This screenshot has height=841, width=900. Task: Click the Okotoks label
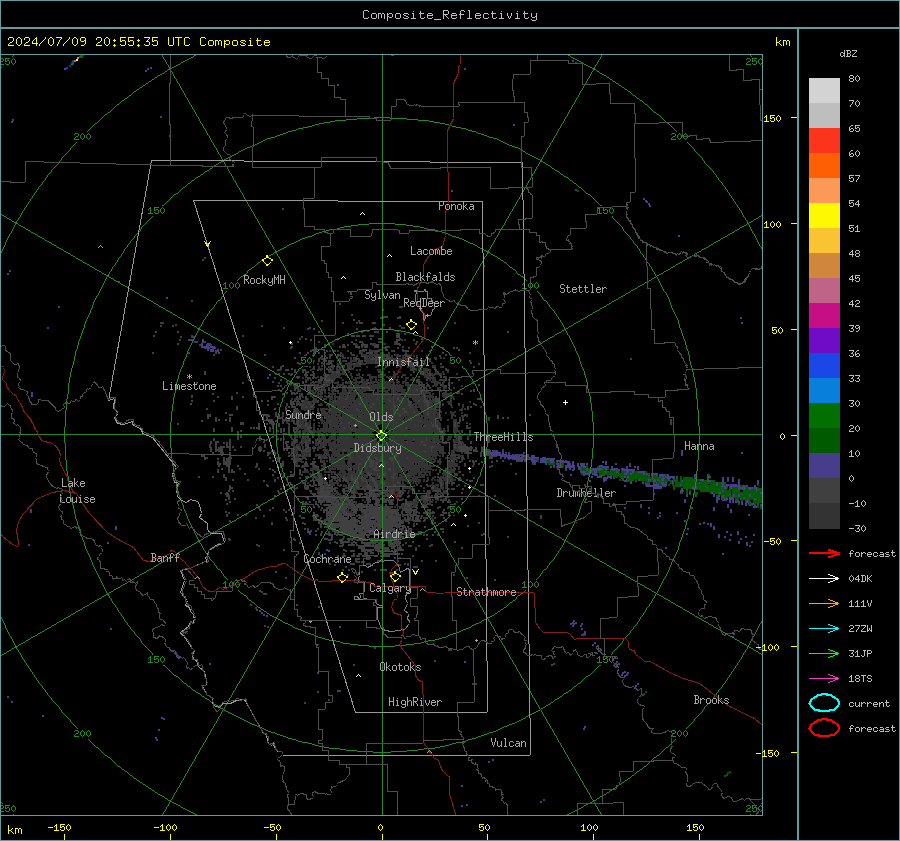[400, 667]
